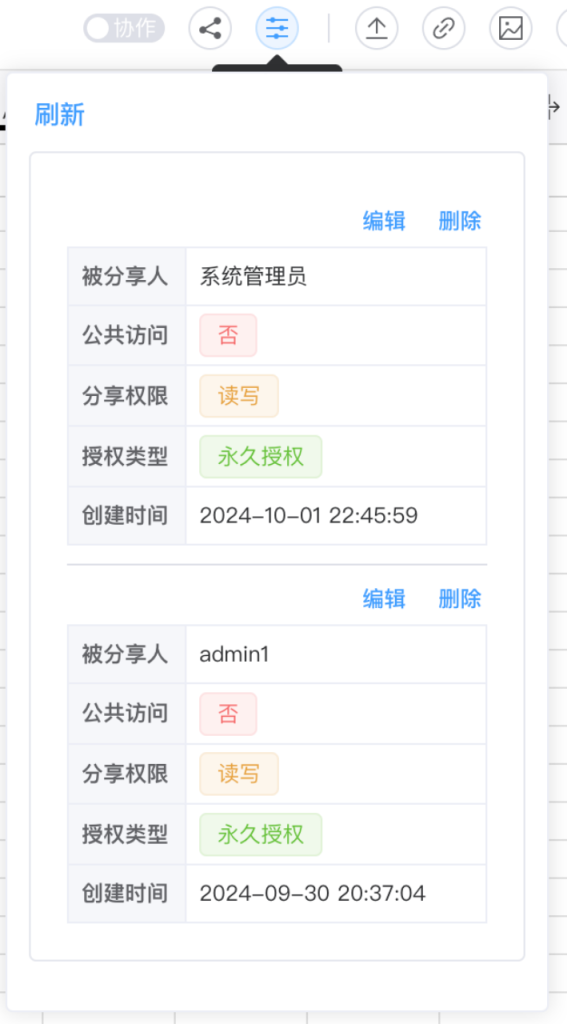The image size is (567, 1024).
Task: Edit the 系统管理员 share entry
Action: pyautogui.click(x=384, y=221)
